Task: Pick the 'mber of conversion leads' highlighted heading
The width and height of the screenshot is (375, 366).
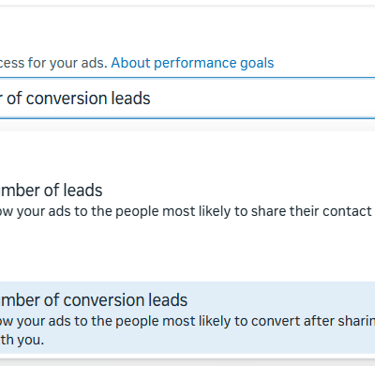Action: [94, 300]
